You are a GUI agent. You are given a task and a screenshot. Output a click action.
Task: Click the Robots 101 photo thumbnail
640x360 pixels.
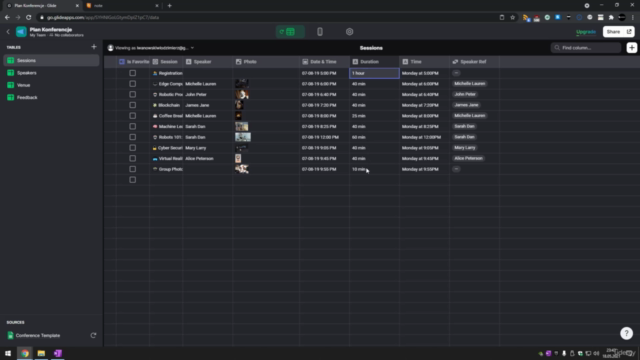[x=243, y=137]
